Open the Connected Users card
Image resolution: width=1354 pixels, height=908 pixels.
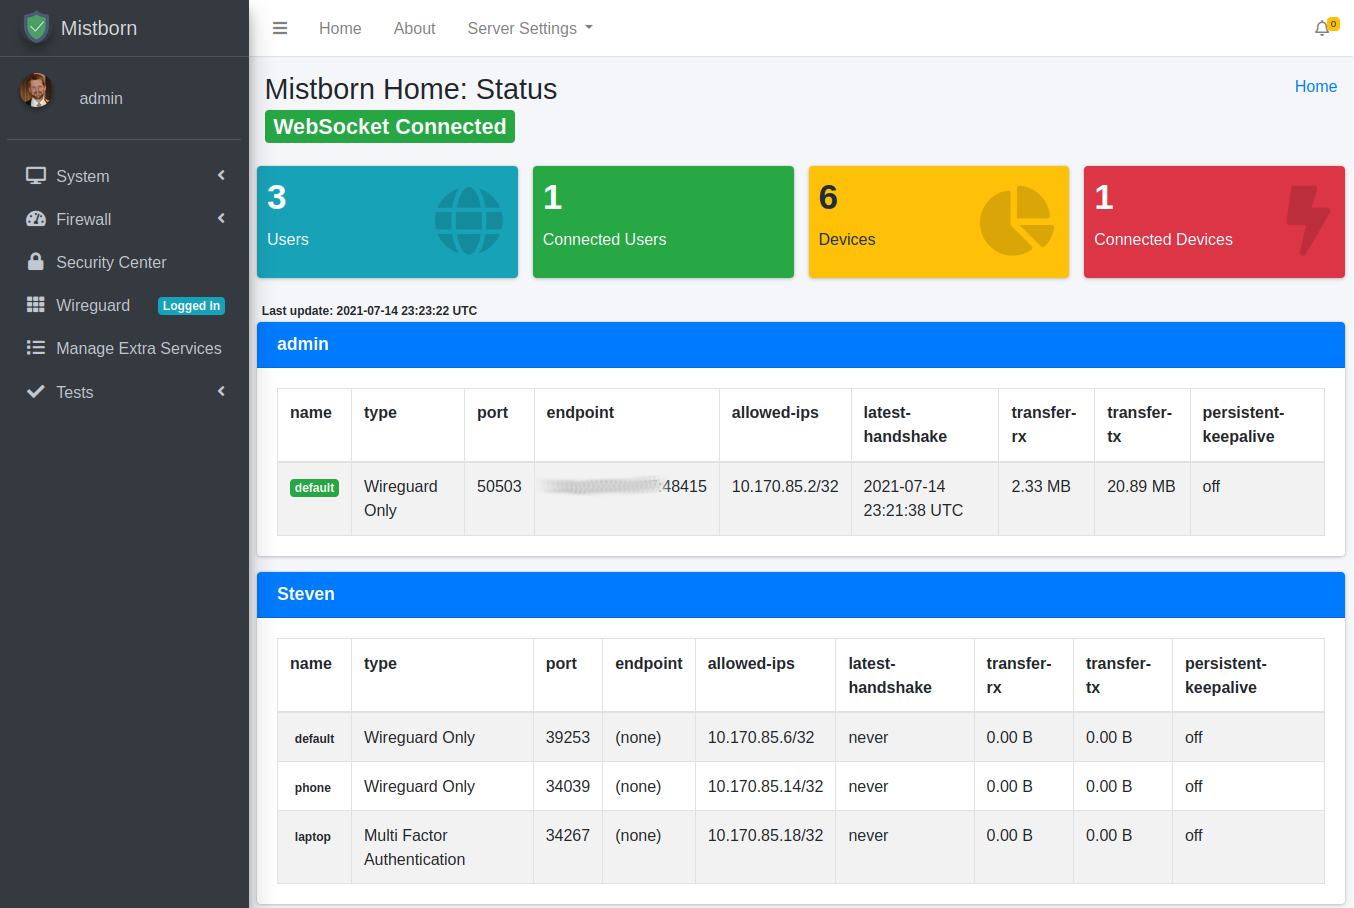click(663, 222)
